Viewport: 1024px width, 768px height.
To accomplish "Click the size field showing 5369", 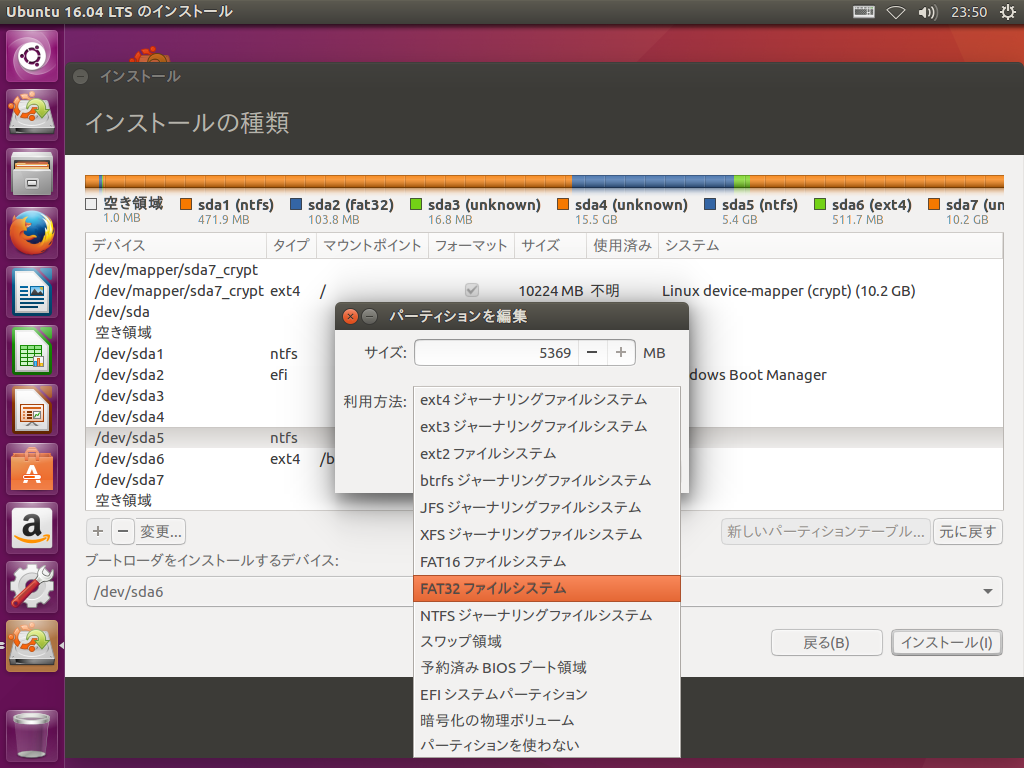I will click(x=496, y=353).
